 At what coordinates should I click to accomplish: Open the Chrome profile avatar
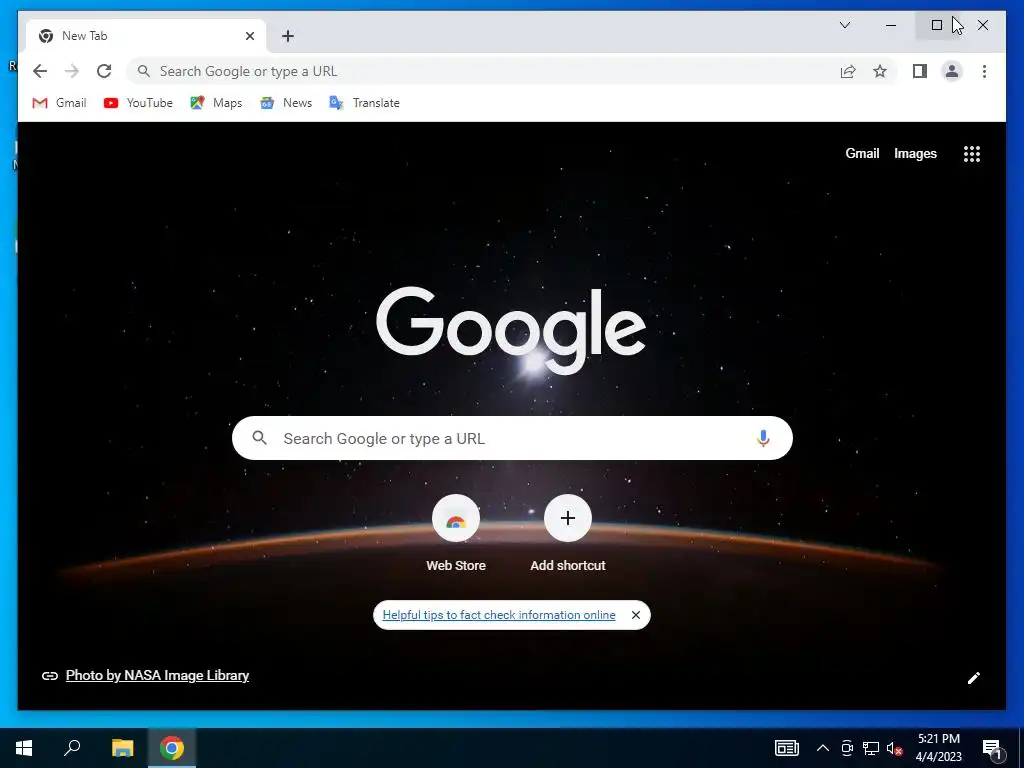(952, 71)
